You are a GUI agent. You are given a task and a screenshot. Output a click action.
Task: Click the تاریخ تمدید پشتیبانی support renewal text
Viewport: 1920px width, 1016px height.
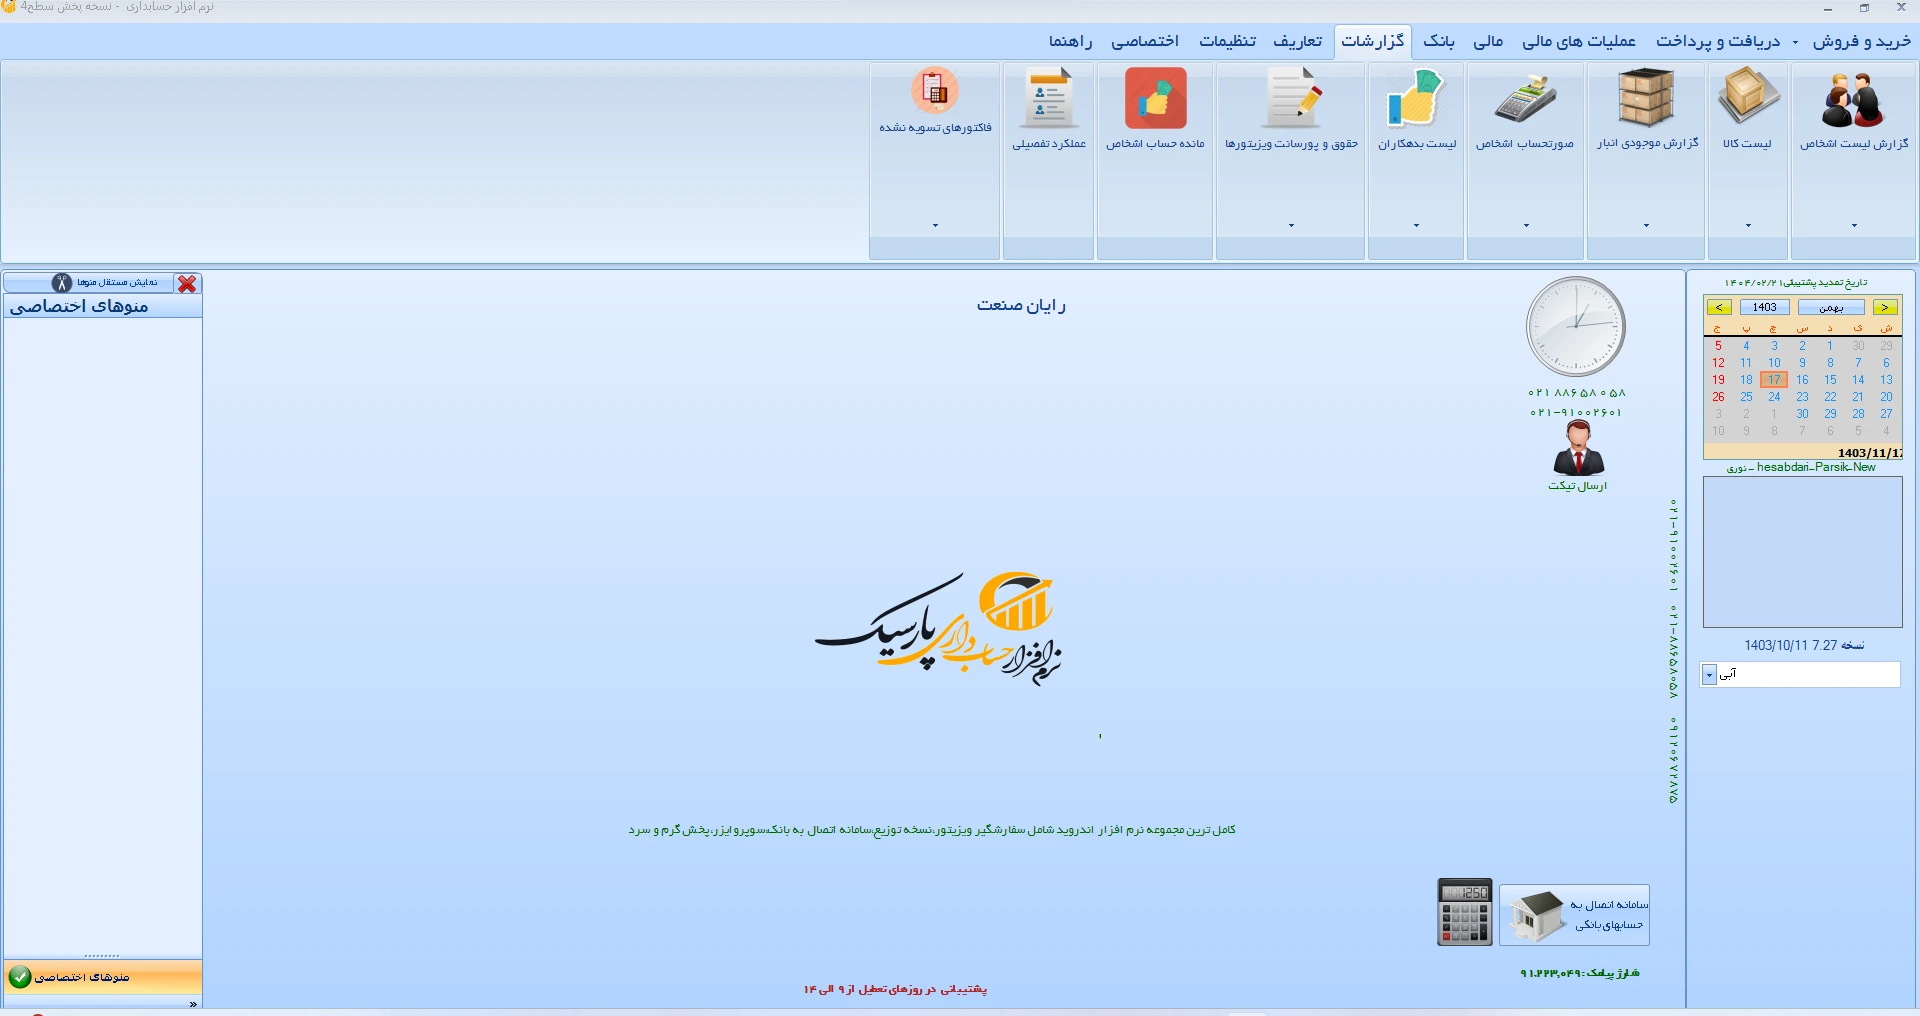[1796, 283]
